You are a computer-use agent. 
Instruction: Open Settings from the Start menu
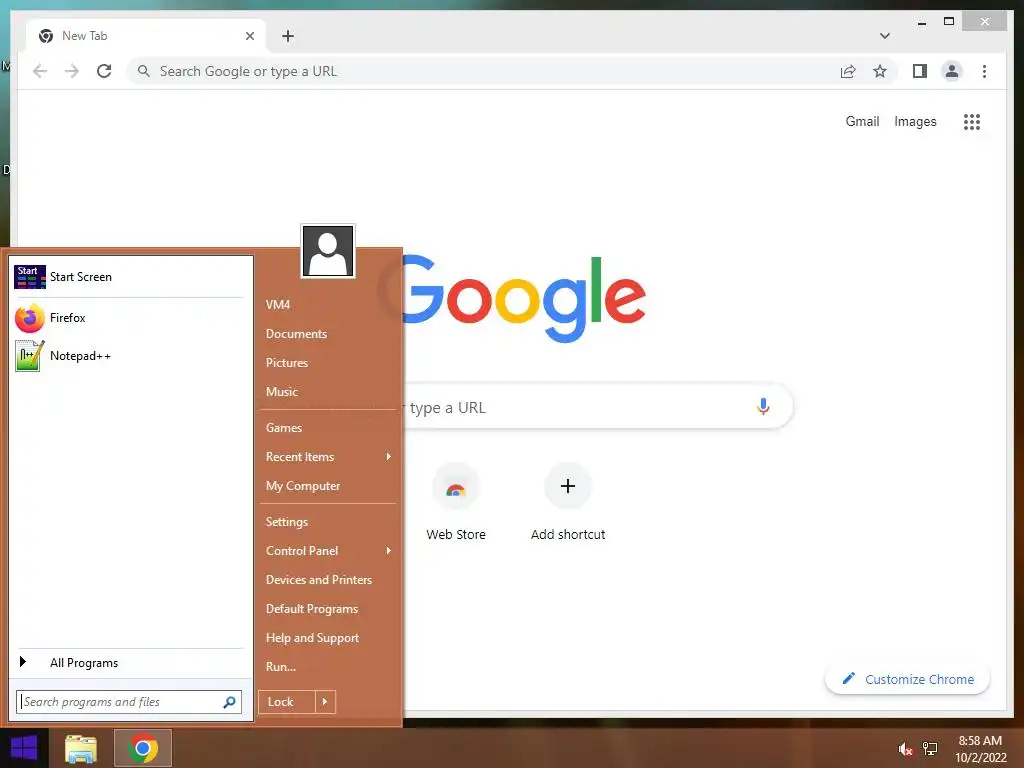(x=328, y=522)
